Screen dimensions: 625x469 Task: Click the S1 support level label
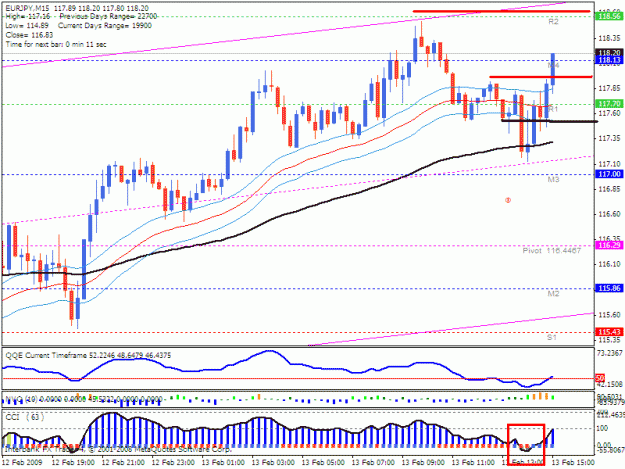pos(552,338)
